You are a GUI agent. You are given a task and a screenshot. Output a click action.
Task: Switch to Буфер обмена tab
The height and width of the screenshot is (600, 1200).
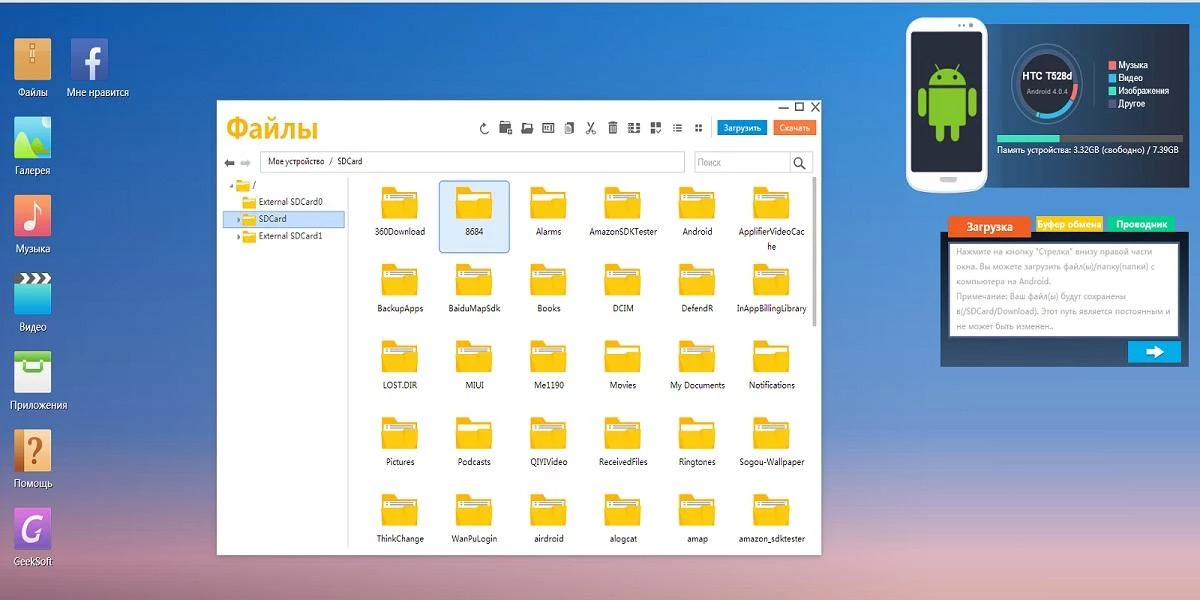tap(1069, 225)
